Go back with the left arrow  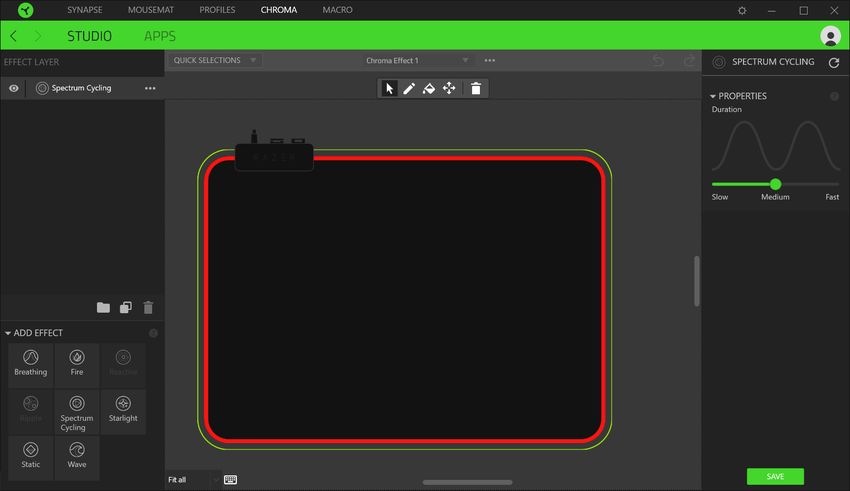14,36
